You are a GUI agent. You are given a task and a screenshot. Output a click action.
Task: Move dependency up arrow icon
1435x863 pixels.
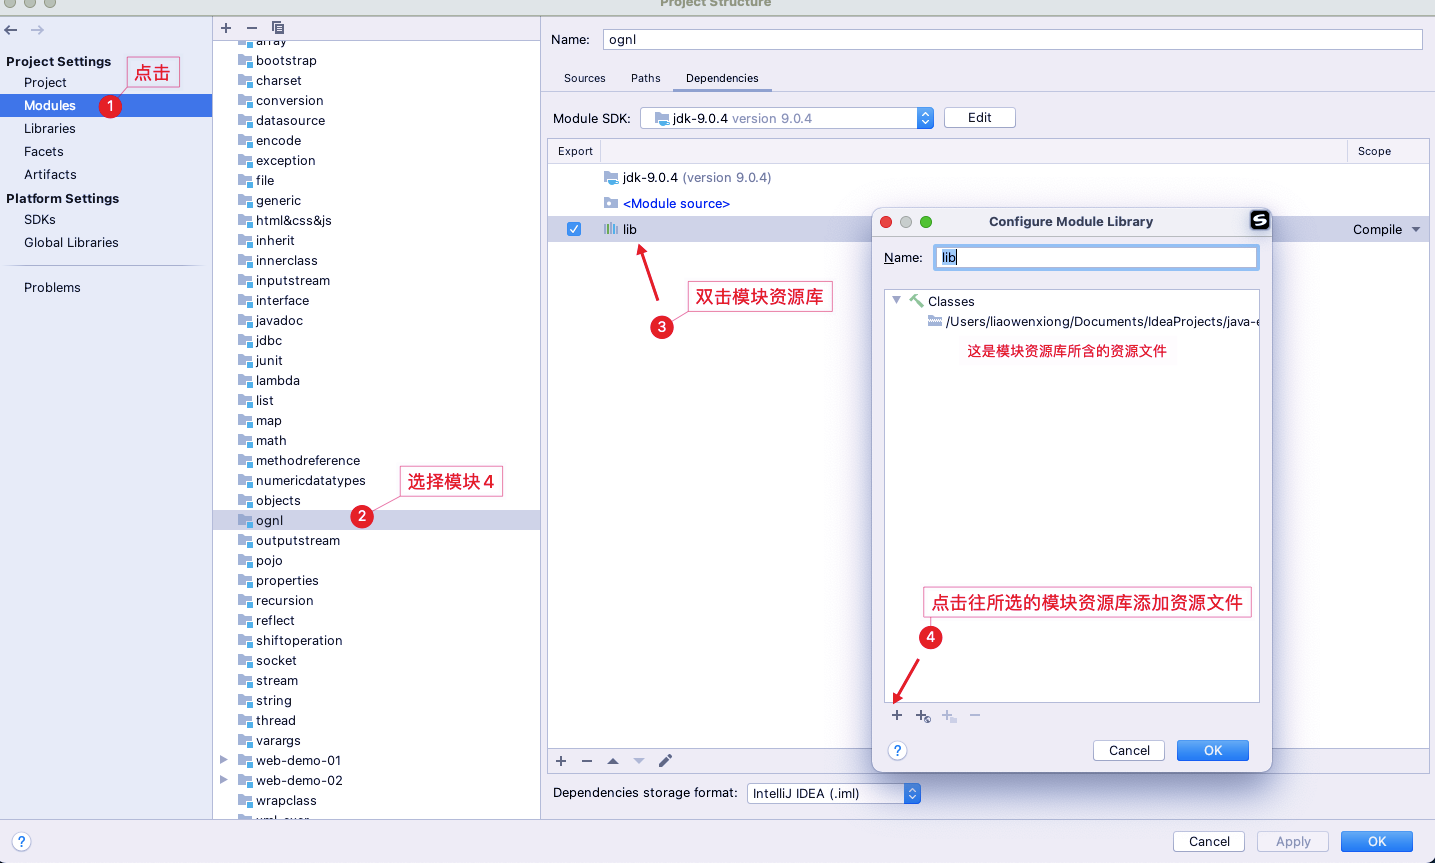tap(613, 761)
